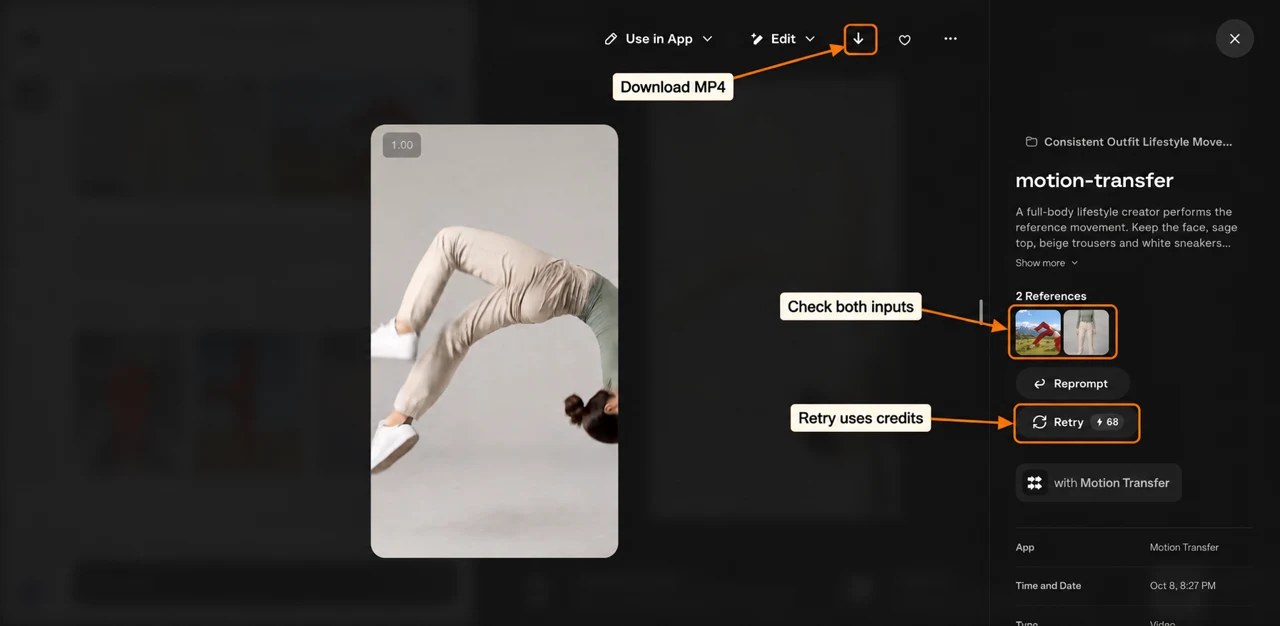1280x626 pixels.
Task: Click the Oct 8, 8:27 PM date value
Action: point(1183,586)
